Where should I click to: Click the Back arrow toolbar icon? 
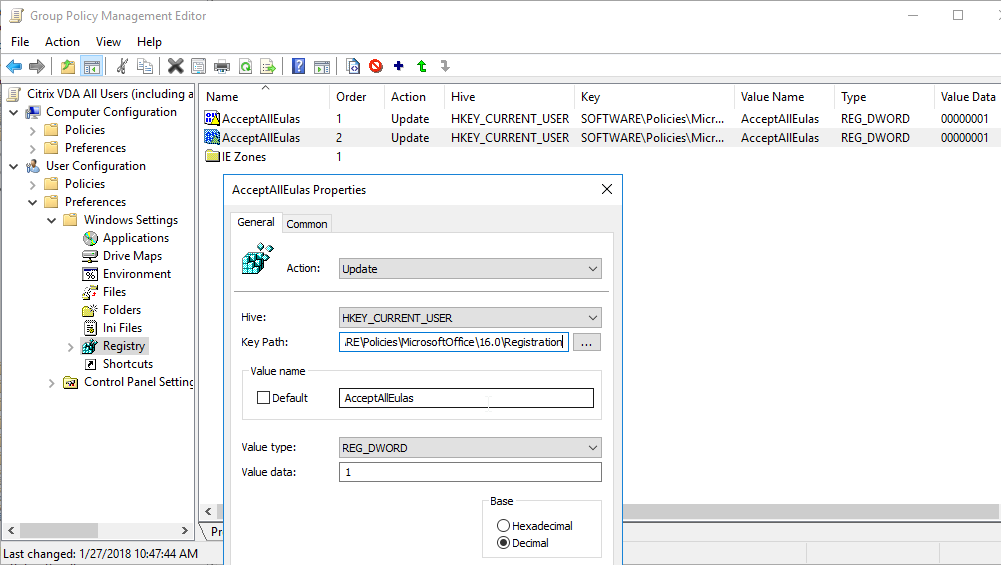(14, 66)
